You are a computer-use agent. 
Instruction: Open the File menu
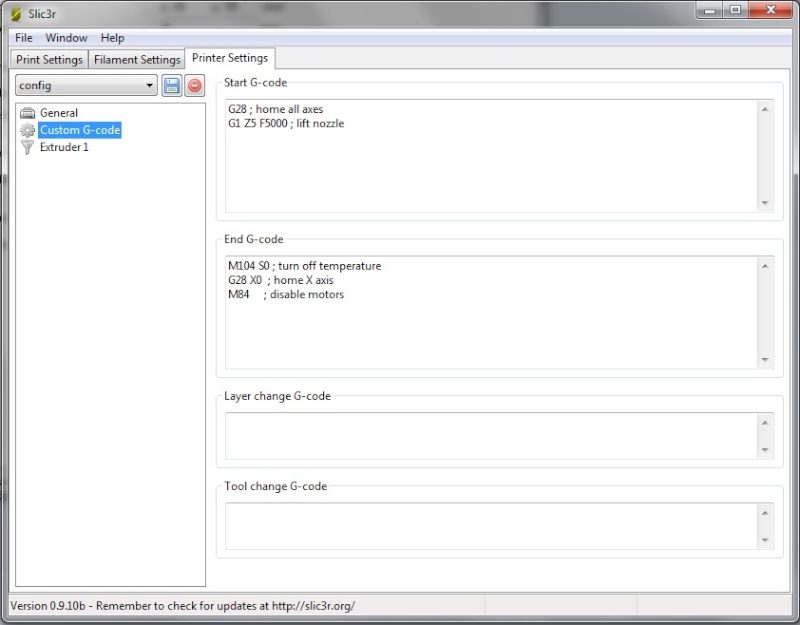(23, 38)
